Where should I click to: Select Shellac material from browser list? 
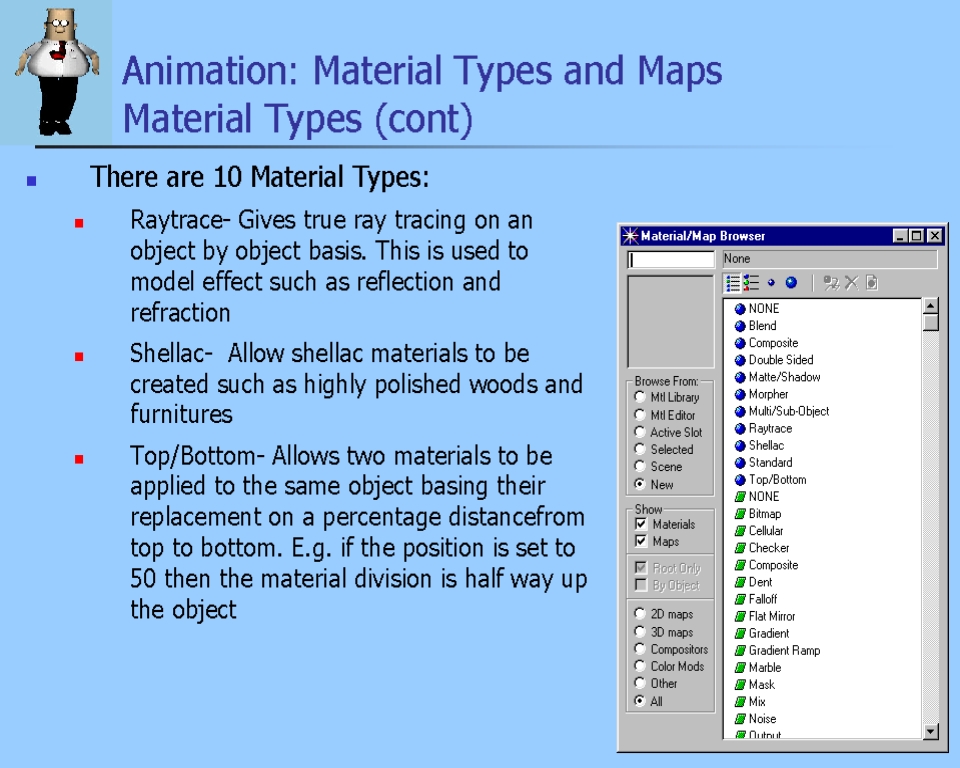tap(766, 445)
